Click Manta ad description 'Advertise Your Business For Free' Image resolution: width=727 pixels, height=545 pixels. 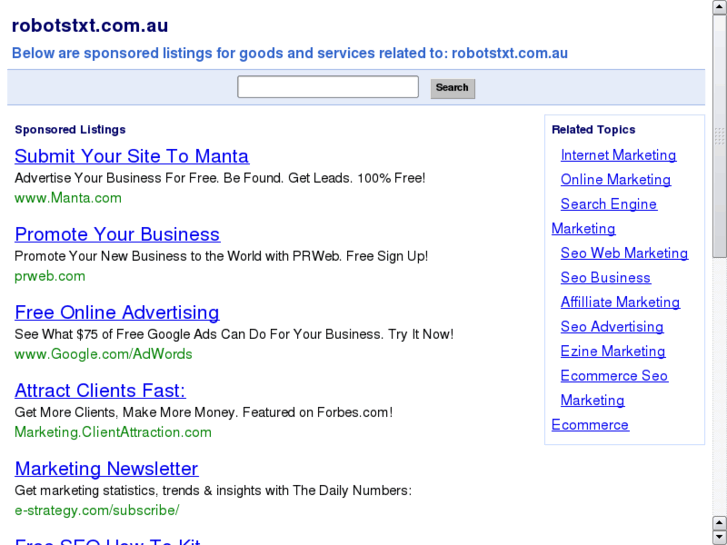tap(117, 178)
